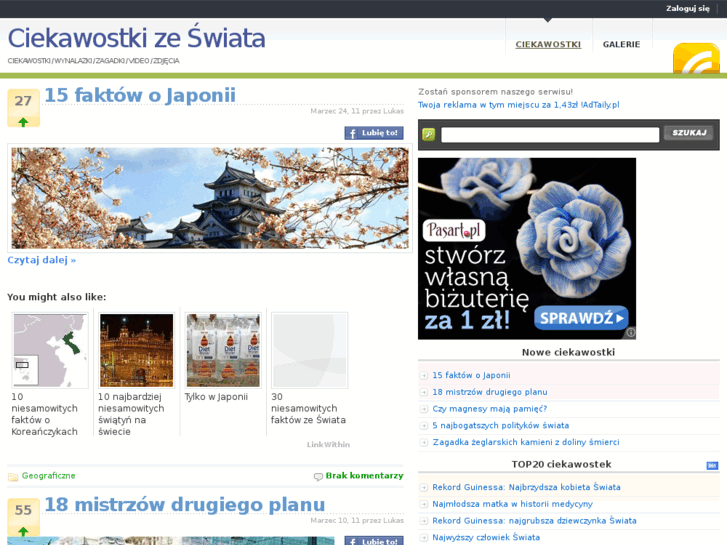This screenshot has height=545, width=727.
Task: Click Lubię to! button for Japonia post
Action: (x=374, y=133)
